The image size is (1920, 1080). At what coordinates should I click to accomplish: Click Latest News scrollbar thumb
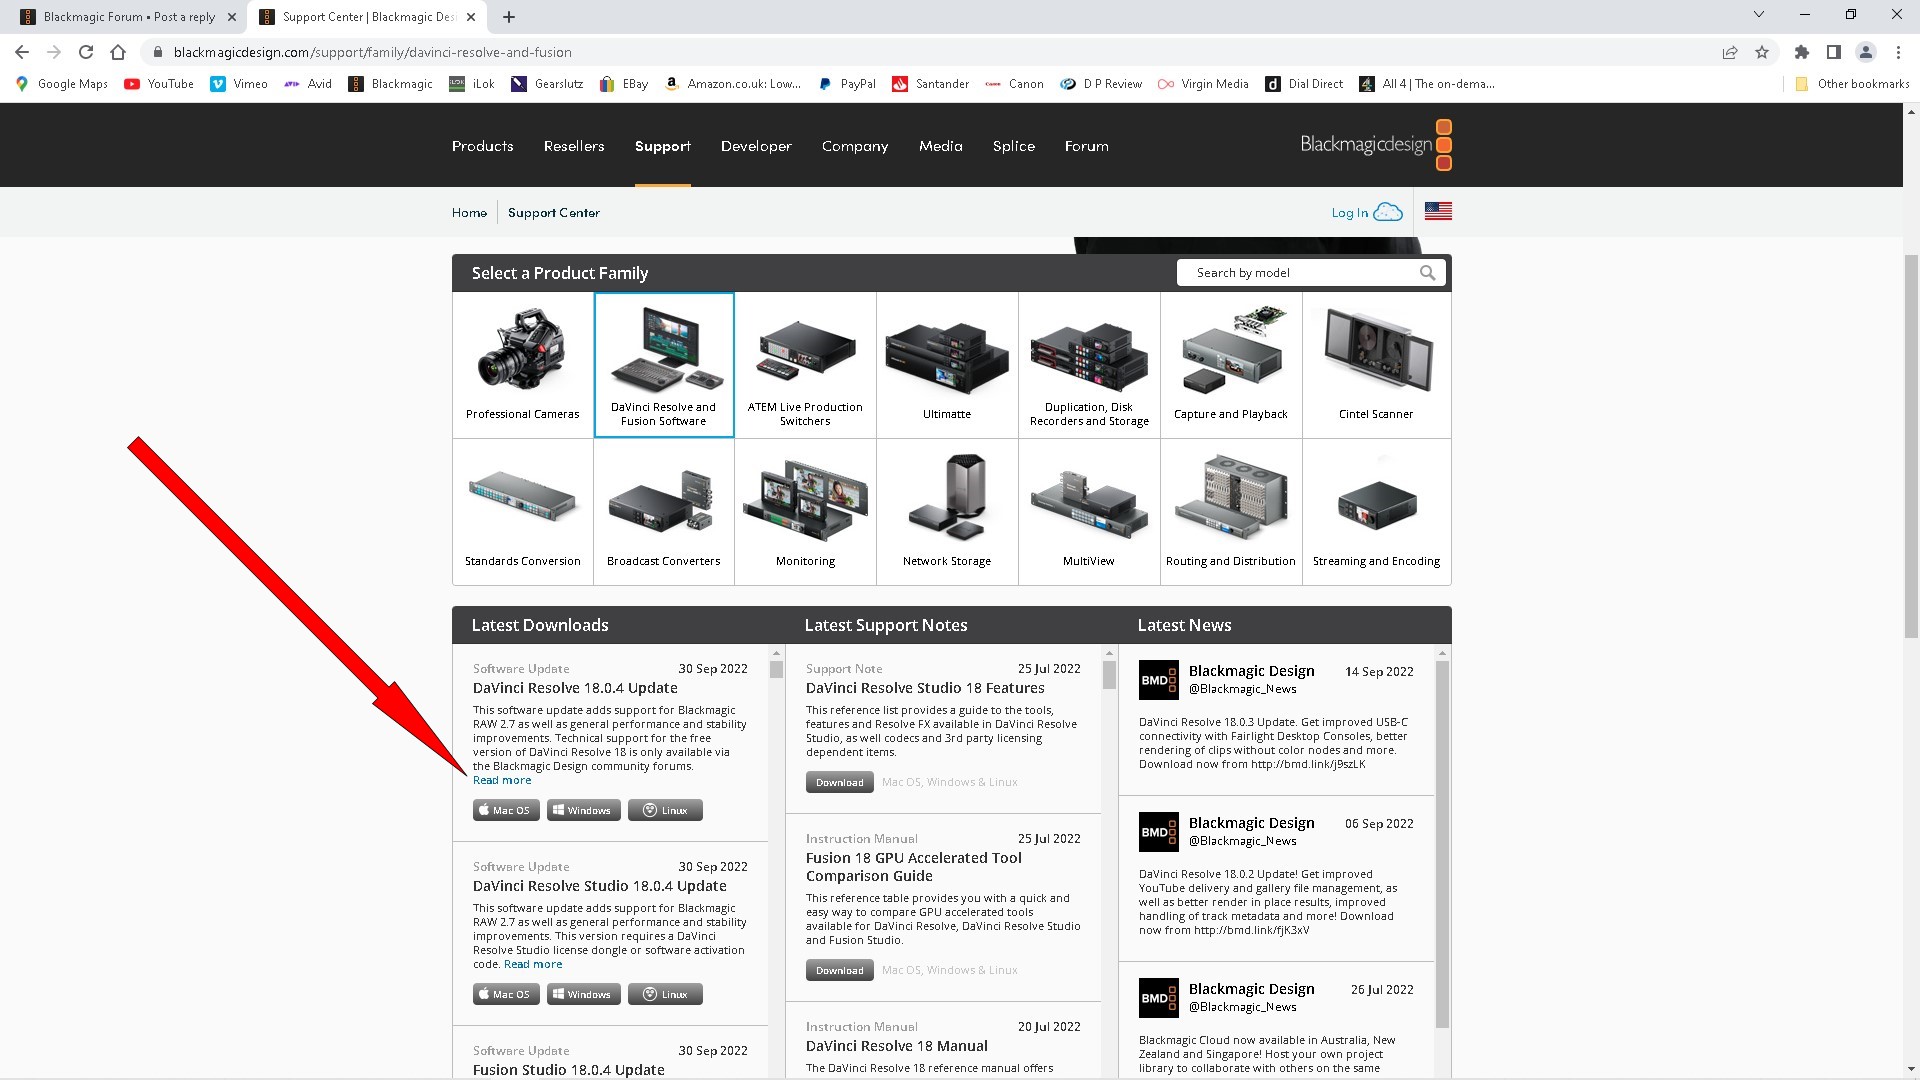click(1442, 845)
